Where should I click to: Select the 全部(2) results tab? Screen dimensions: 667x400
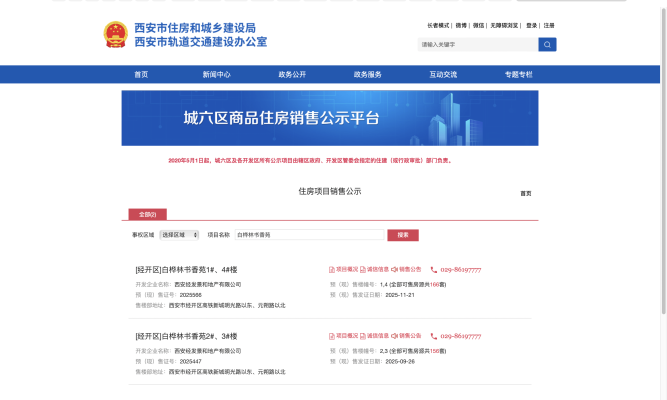[x=147, y=214]
